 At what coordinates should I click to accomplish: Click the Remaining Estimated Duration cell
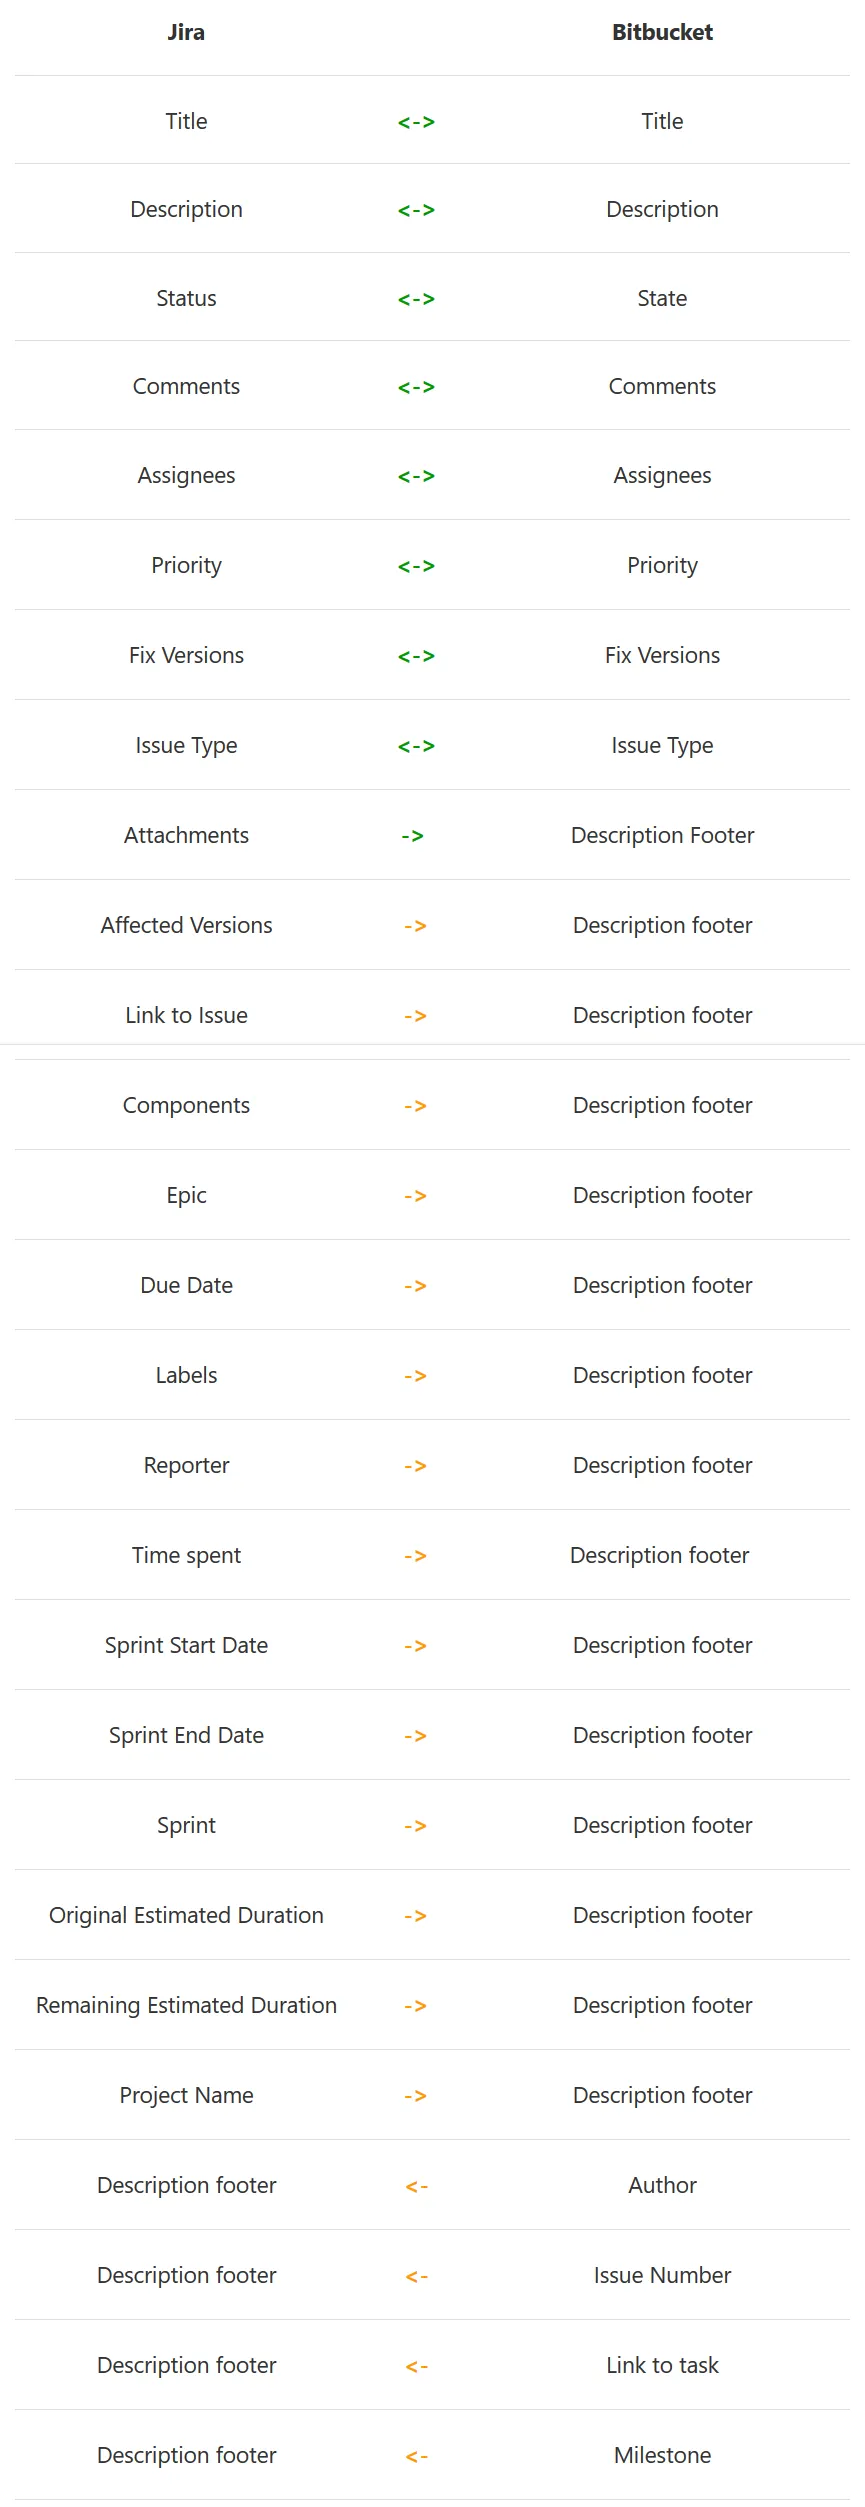186,2005
